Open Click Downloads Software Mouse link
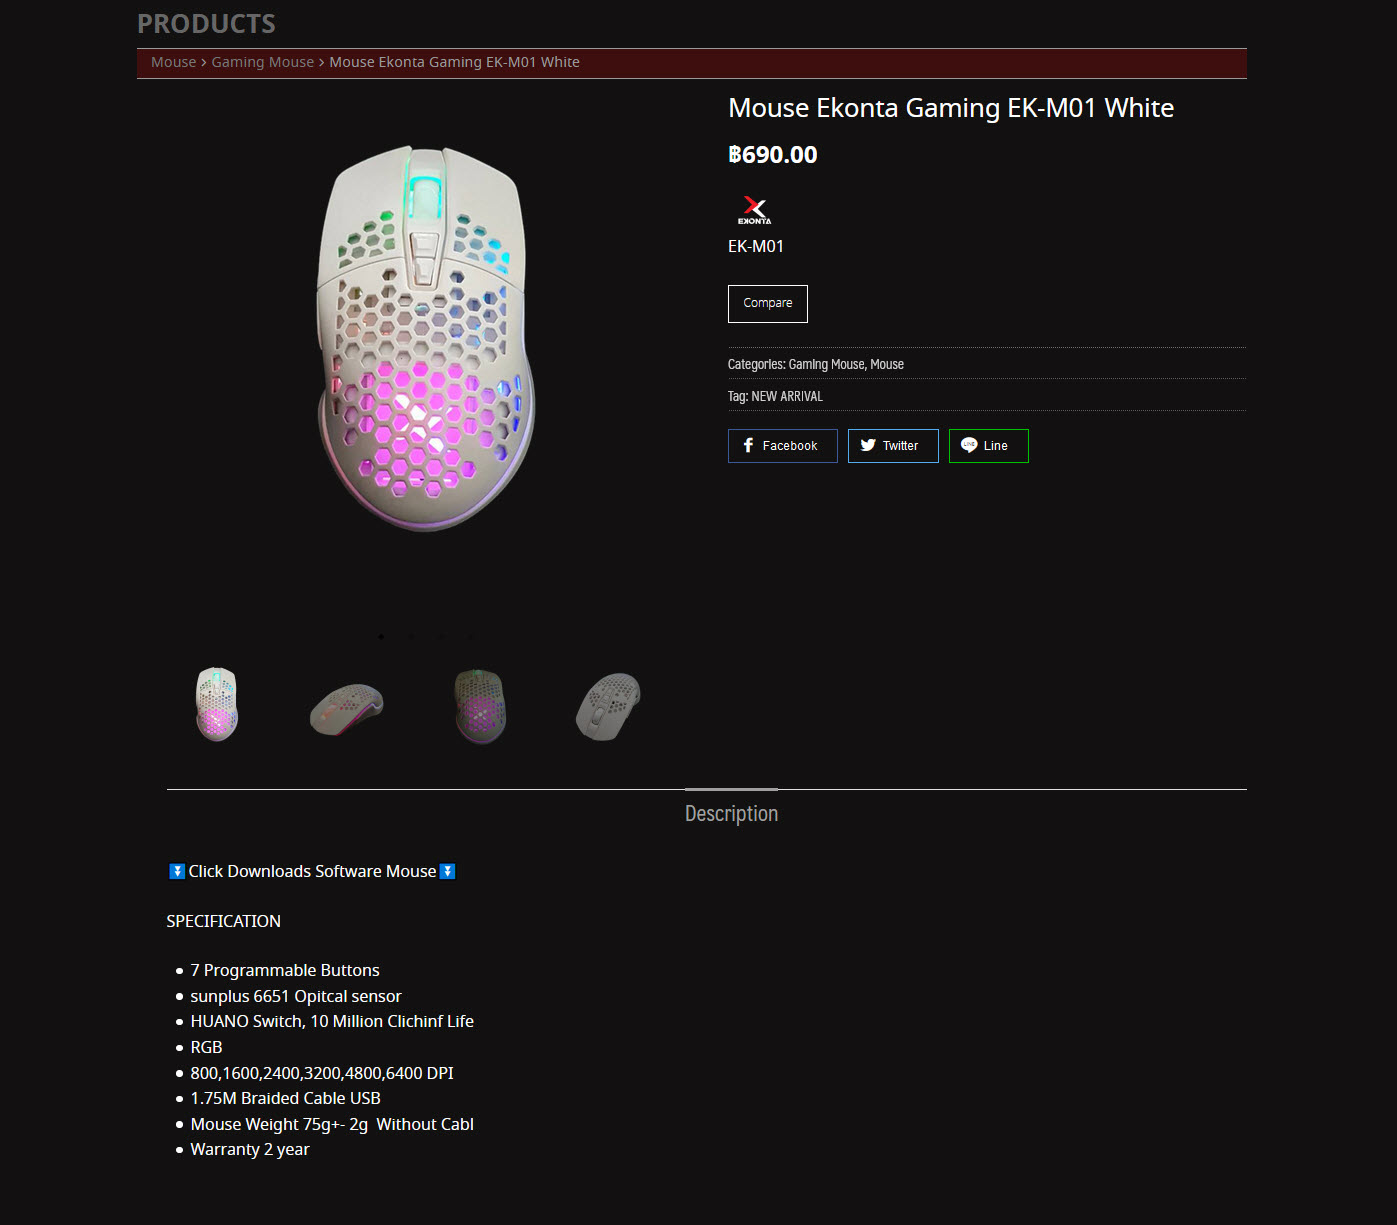Image resolution: width=1397 pixels, height=1225 pixels. 312,872
